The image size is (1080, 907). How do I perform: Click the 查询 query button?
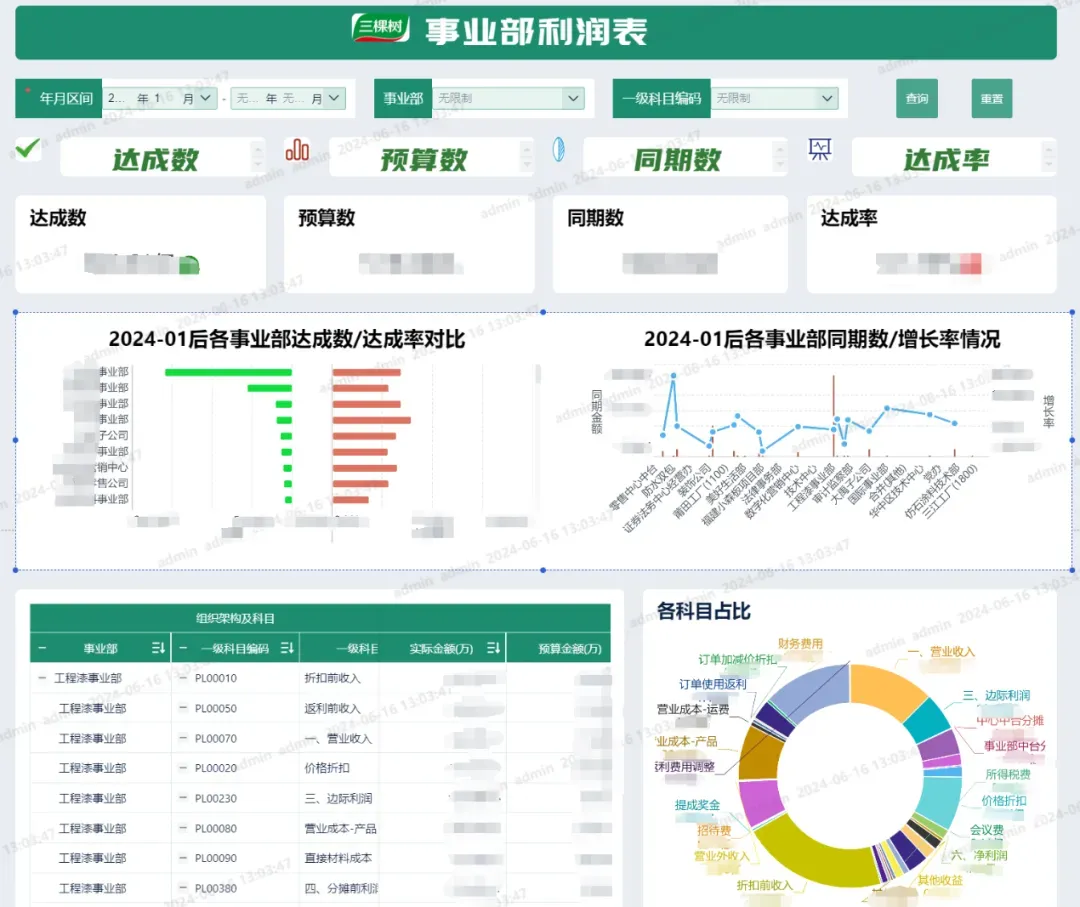click(x=917, y=98)
